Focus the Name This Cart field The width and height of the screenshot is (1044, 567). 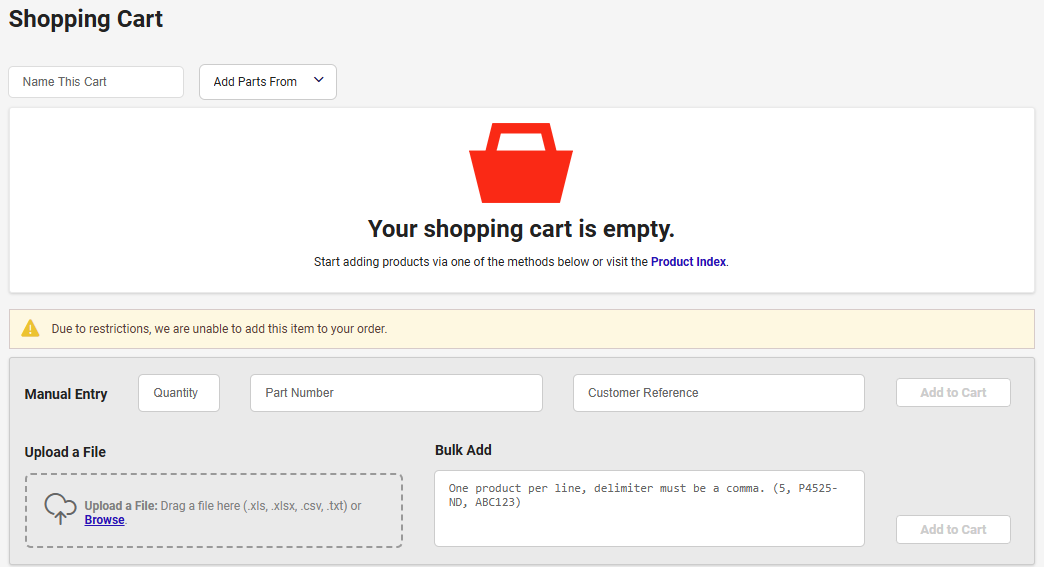point(96,82)
